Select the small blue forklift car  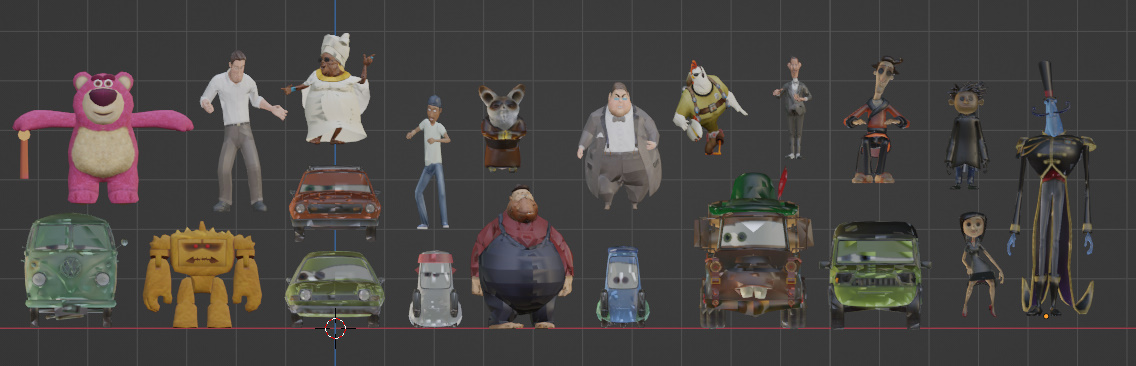(623, 286)
